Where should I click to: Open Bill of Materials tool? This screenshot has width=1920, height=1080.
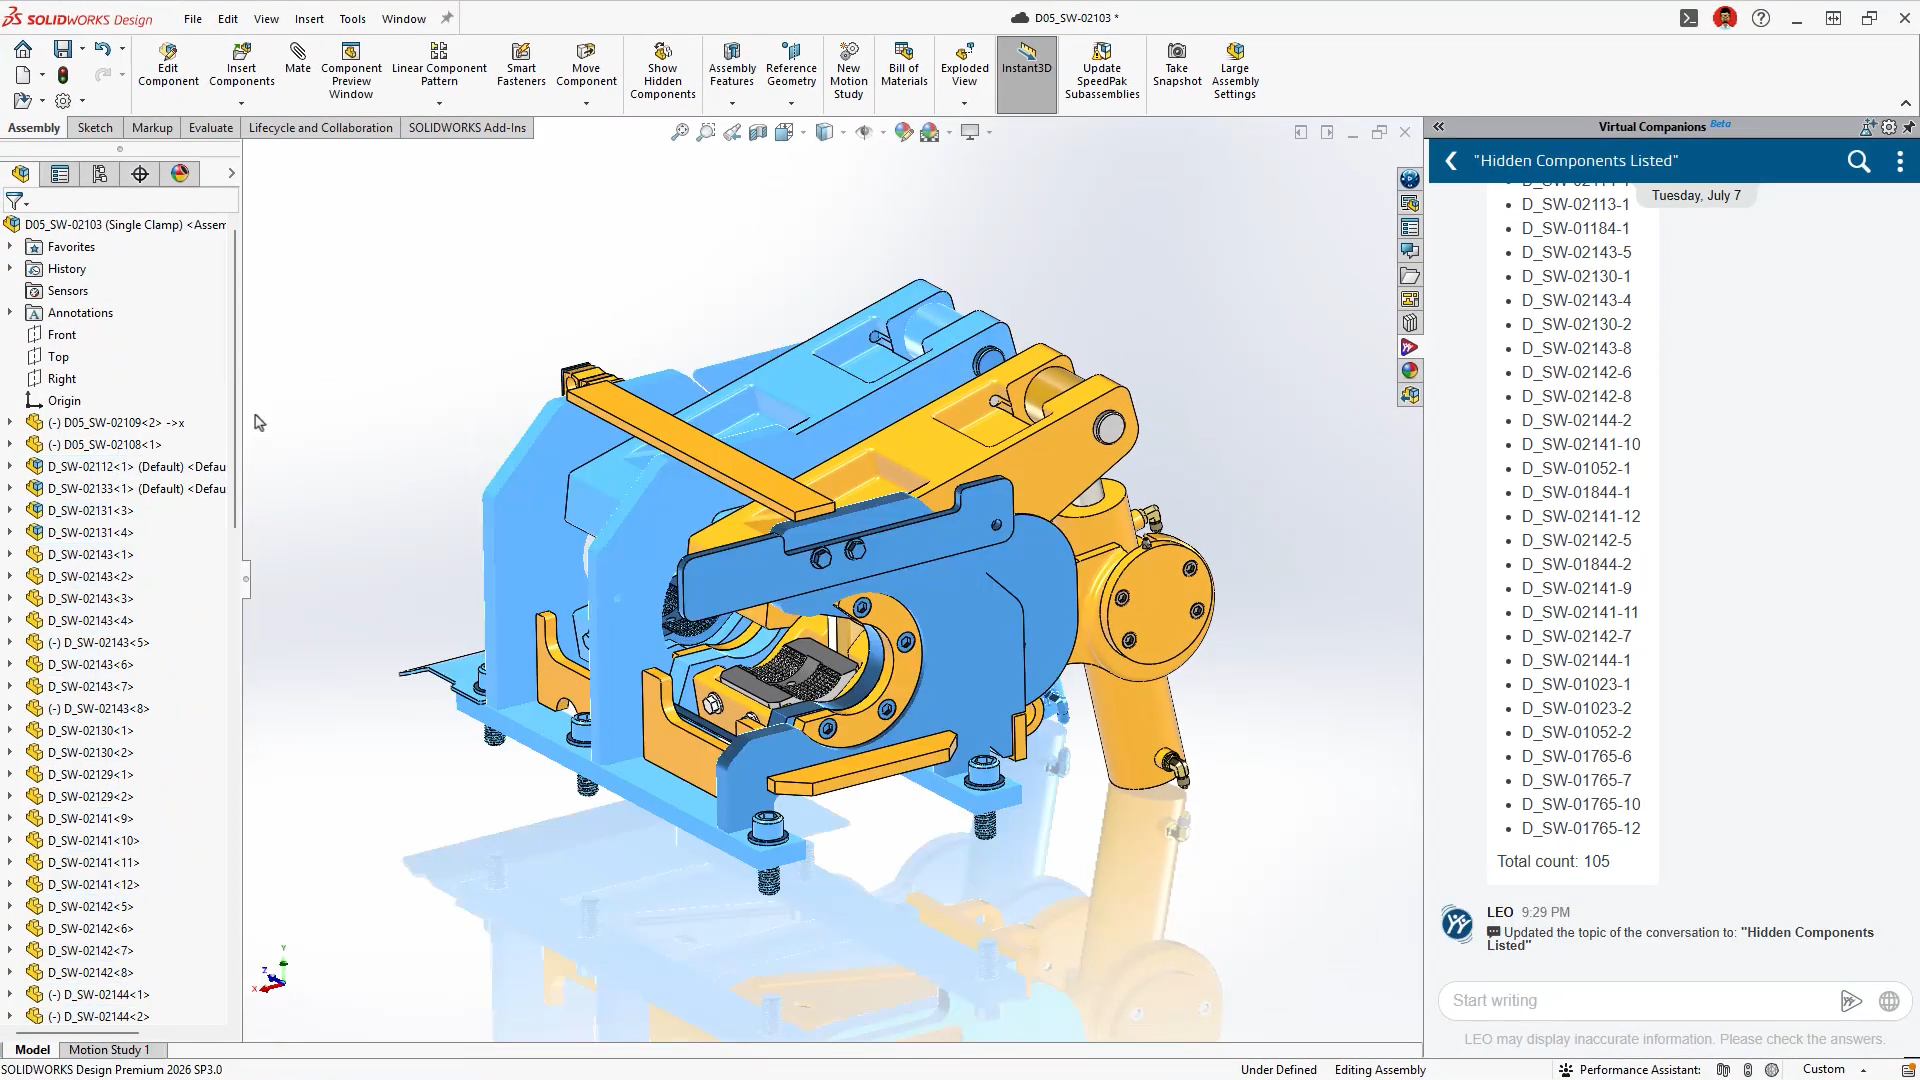click(904, 65)
